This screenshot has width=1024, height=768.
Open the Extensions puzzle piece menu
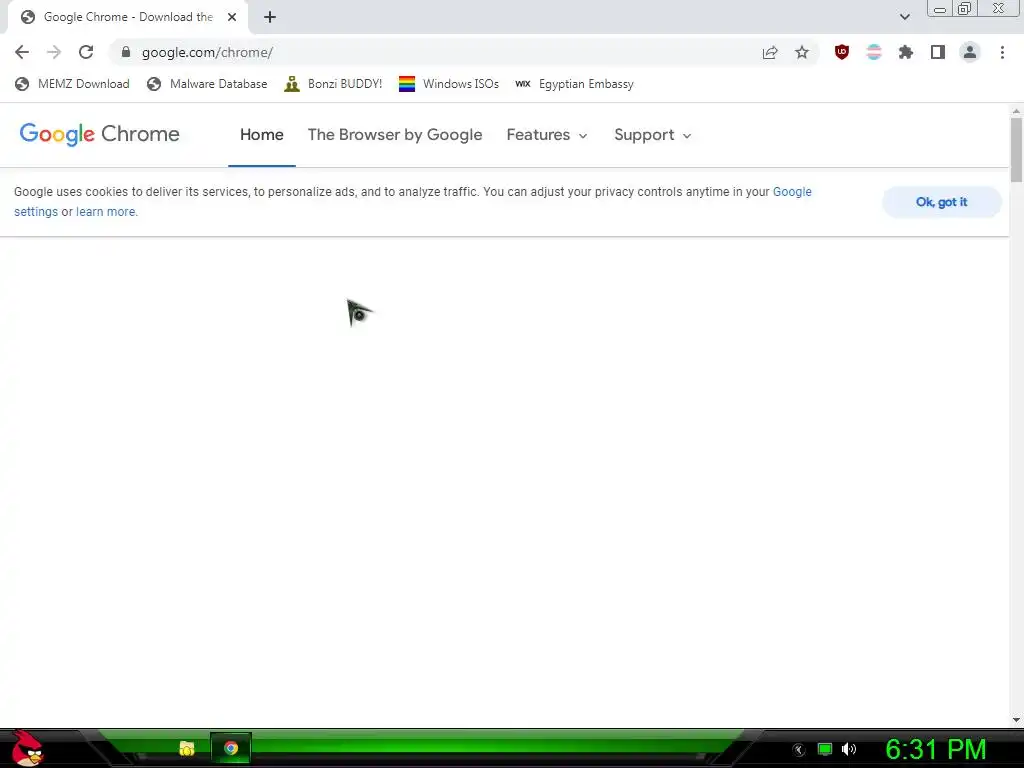coord(906,52)
